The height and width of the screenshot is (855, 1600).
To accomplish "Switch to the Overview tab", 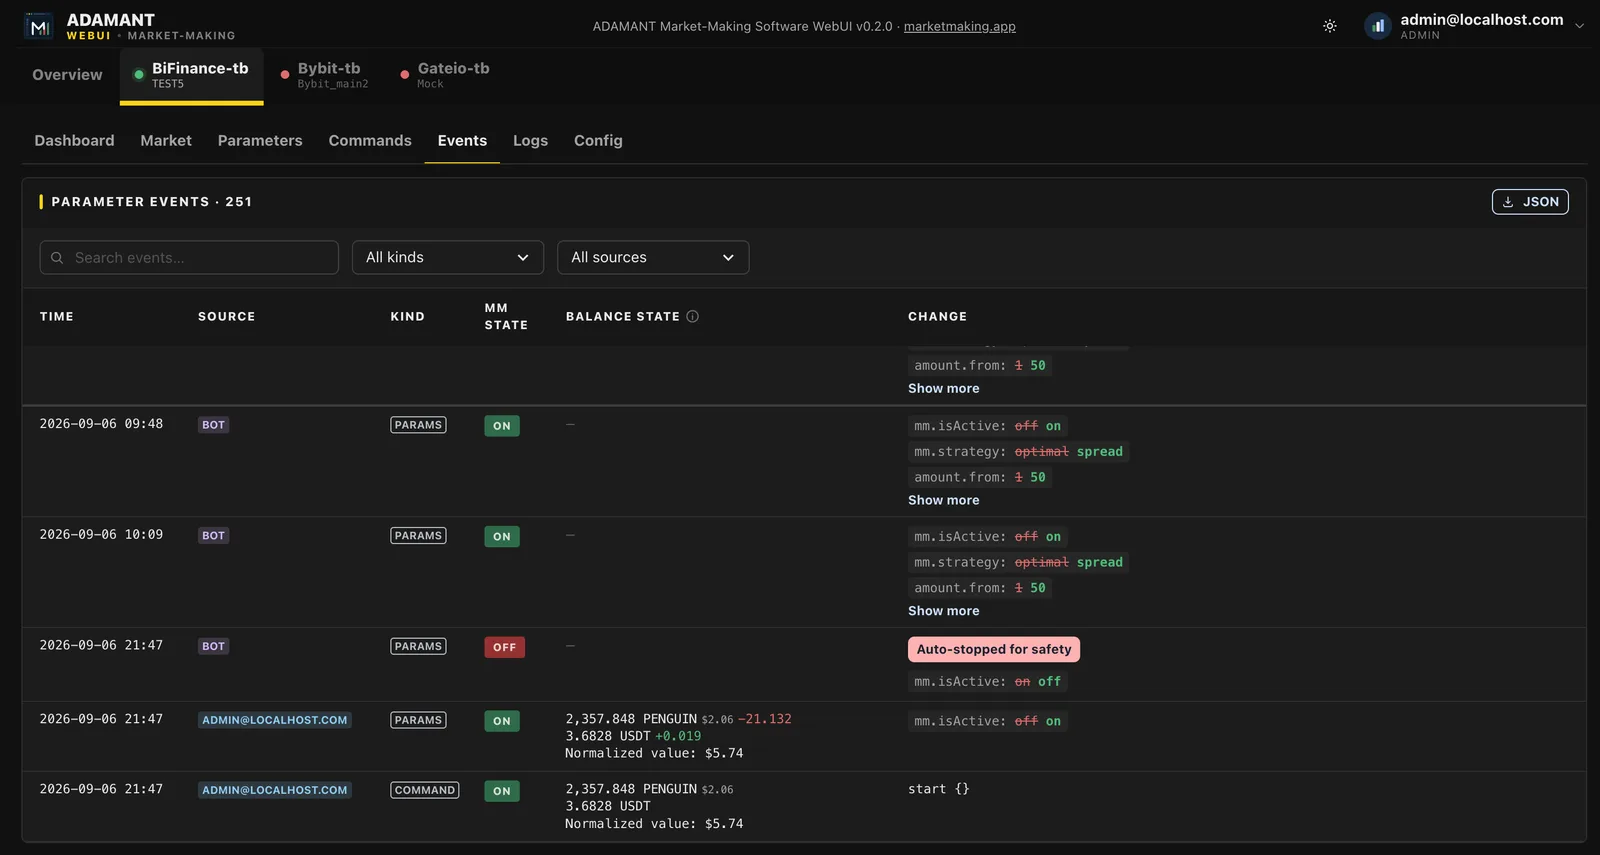I will click(x=67, y=75).
